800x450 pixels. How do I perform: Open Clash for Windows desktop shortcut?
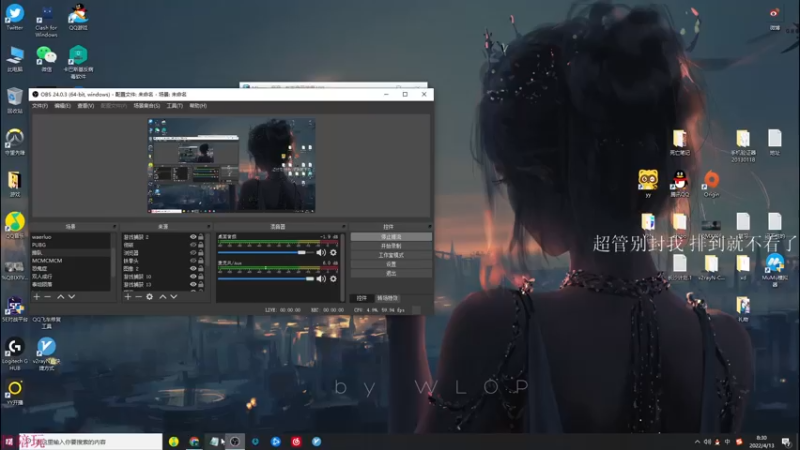(46, 20)
